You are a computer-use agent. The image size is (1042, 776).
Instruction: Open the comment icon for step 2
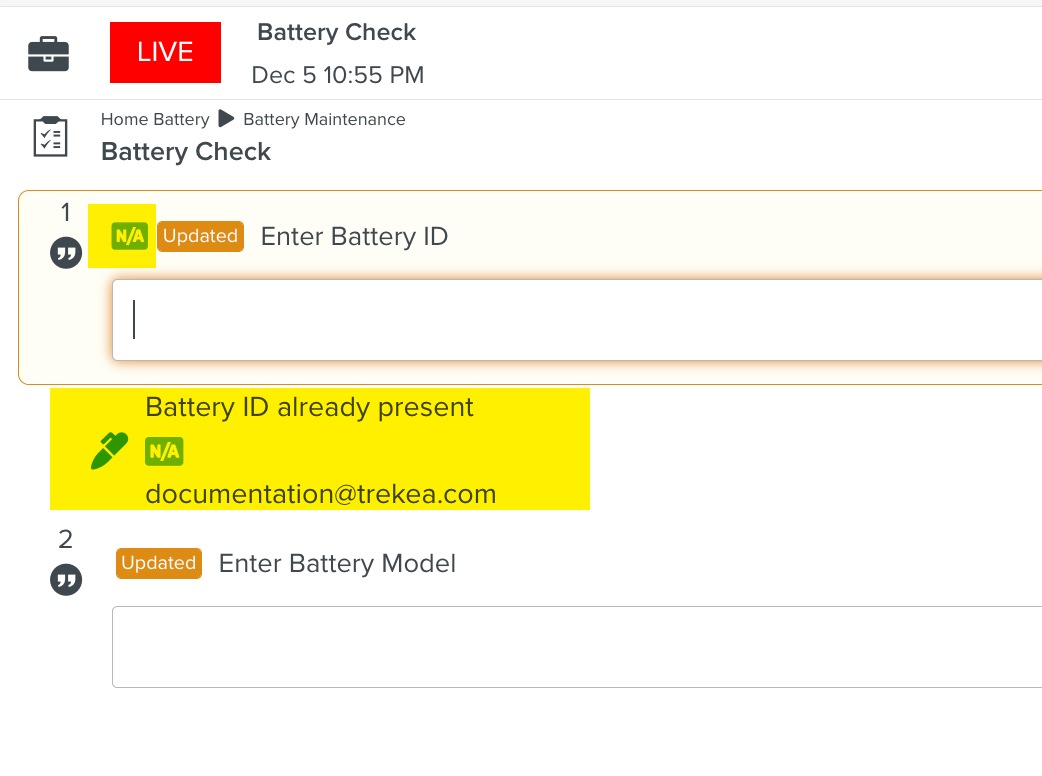pos(66,579)
